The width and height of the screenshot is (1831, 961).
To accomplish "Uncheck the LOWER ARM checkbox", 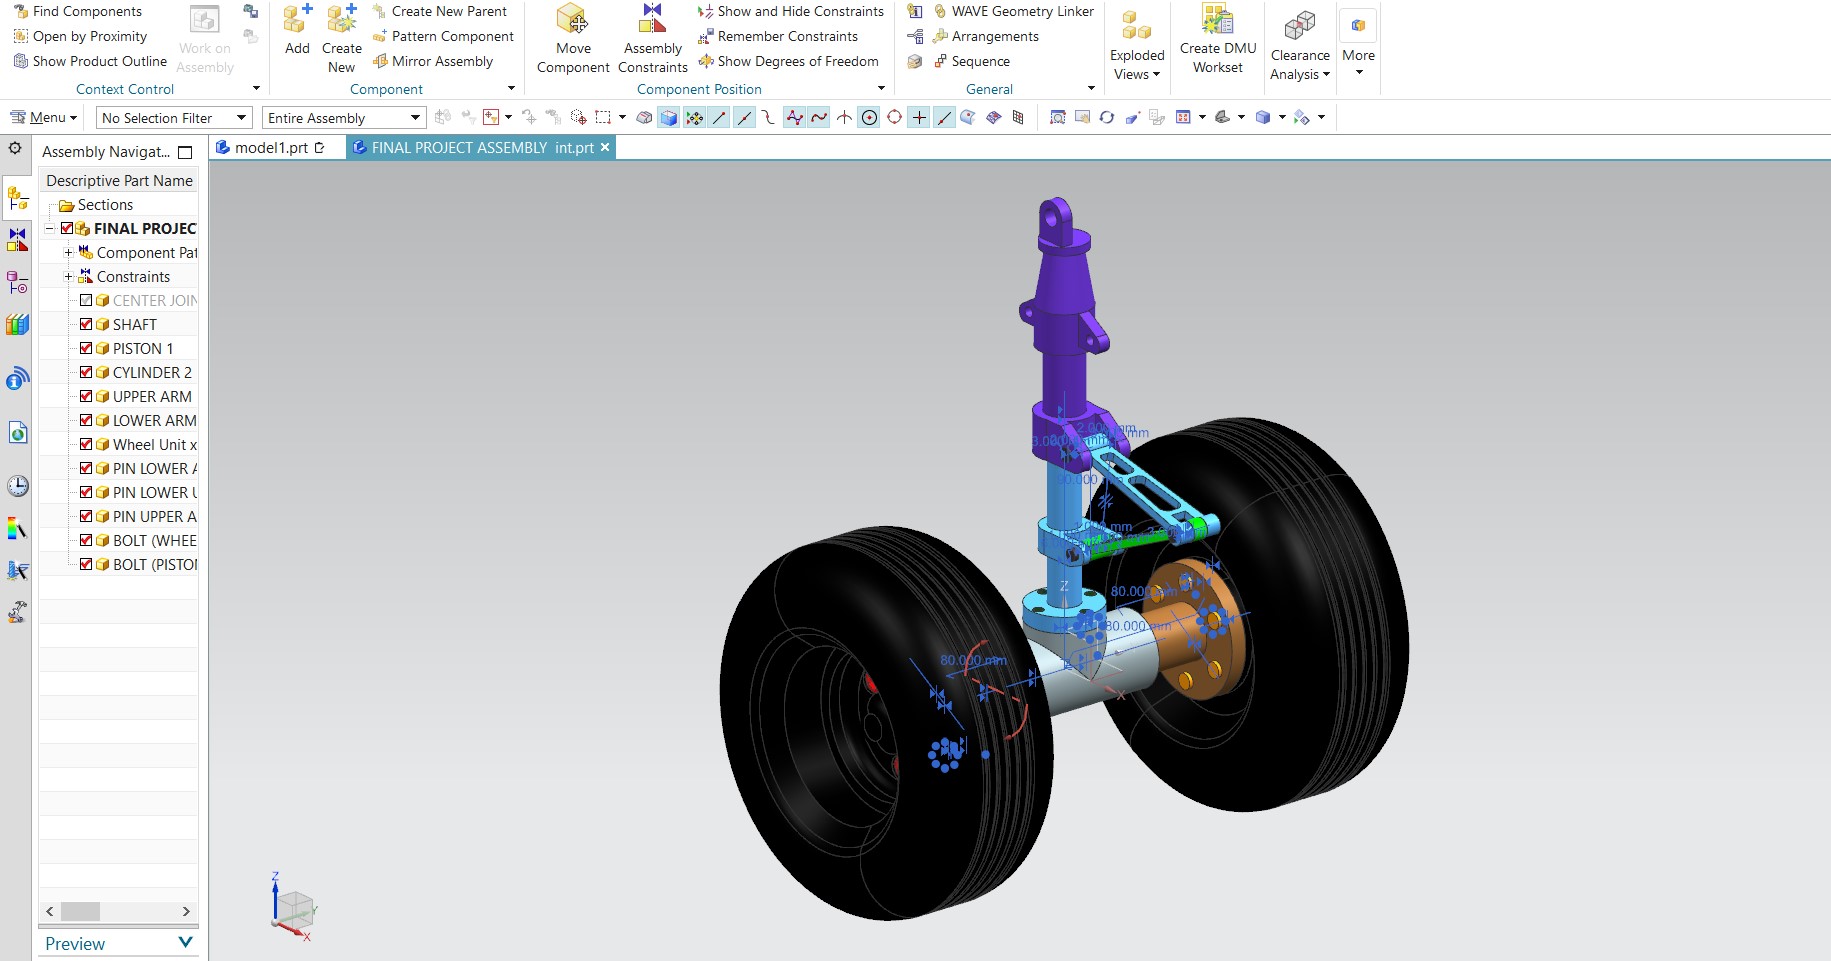I will pos(86,420).
